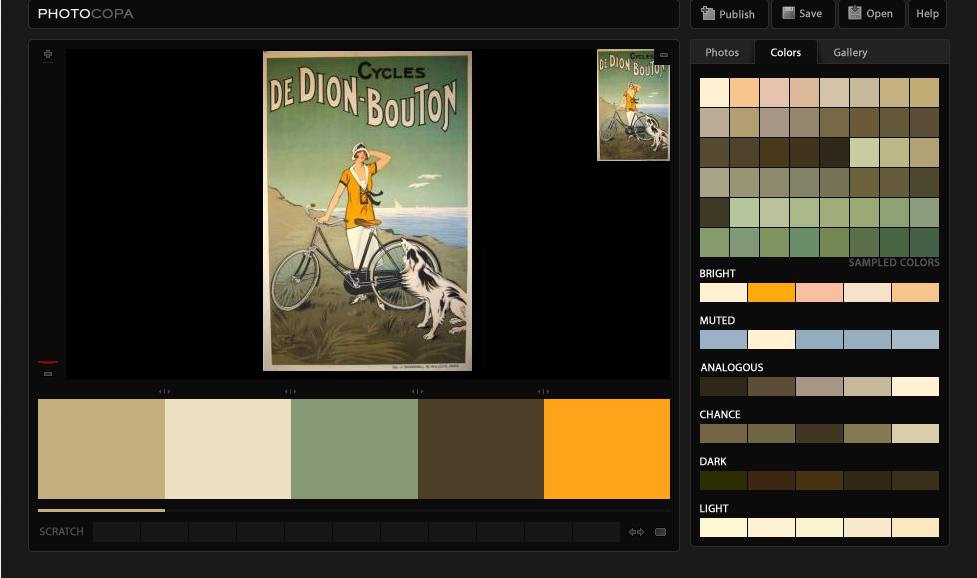Image resolution: width=977 pixels, height=578 pixels.
Task: Pick the last swatch in the bottom sampled colors row
Action: [925, 243]
